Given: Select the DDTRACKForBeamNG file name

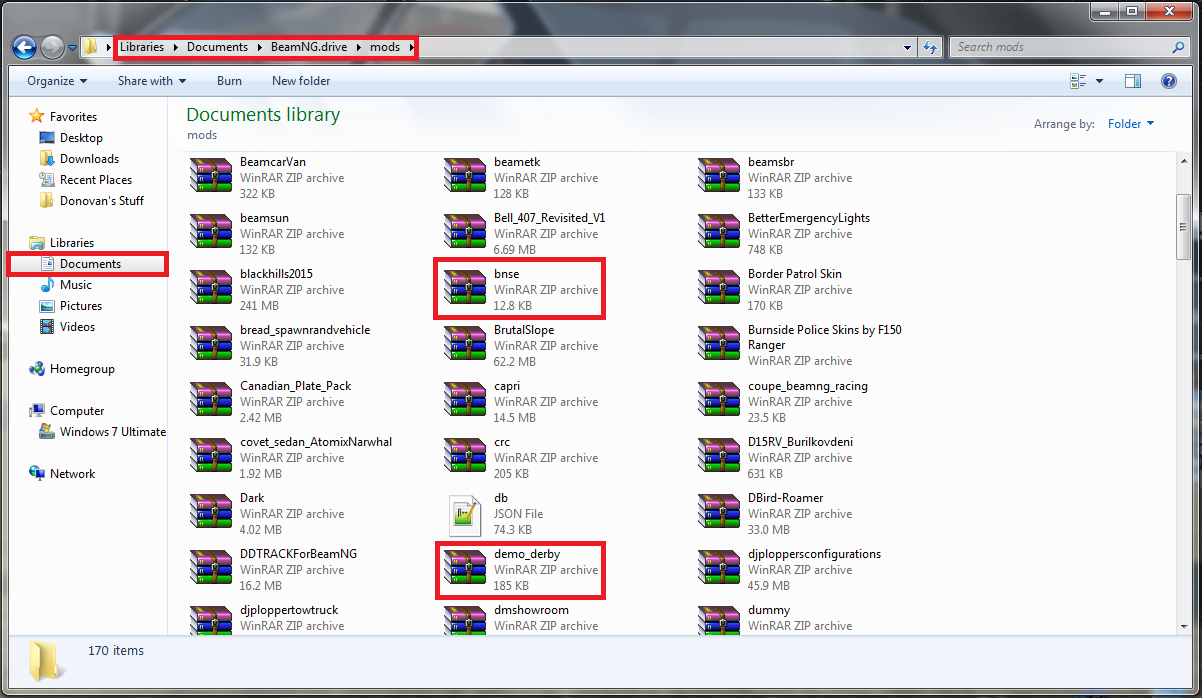Looking at the screenshot, I should point(299,554).
